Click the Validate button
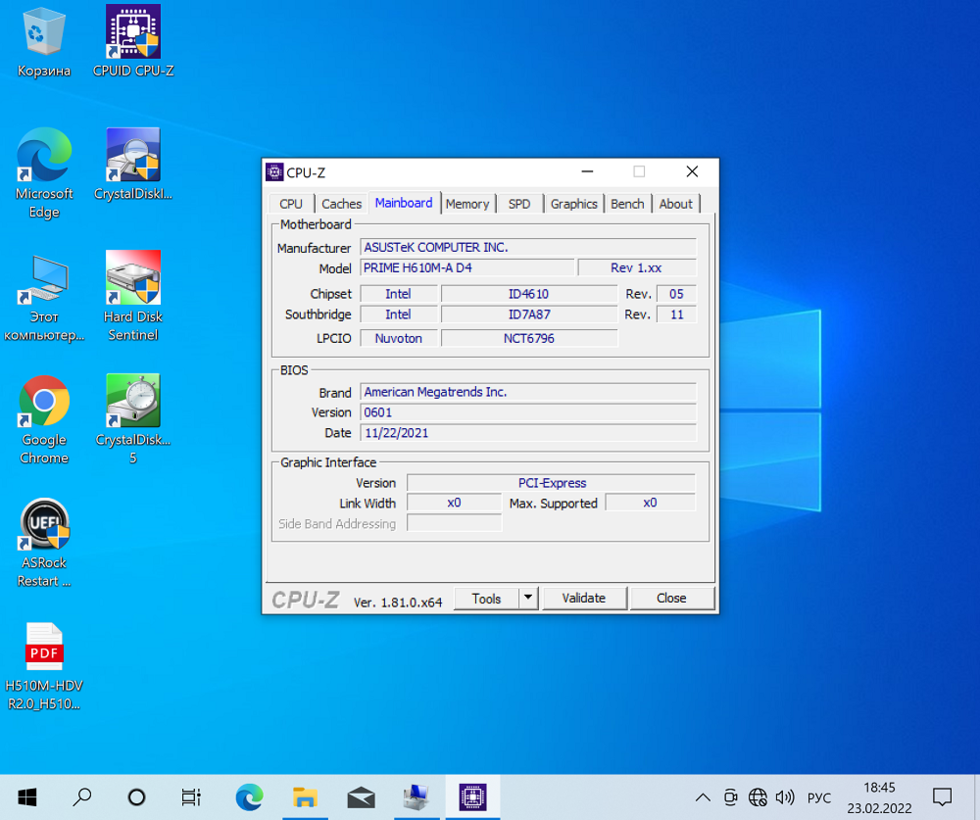 pyautogui.click(x=584, y=598)
